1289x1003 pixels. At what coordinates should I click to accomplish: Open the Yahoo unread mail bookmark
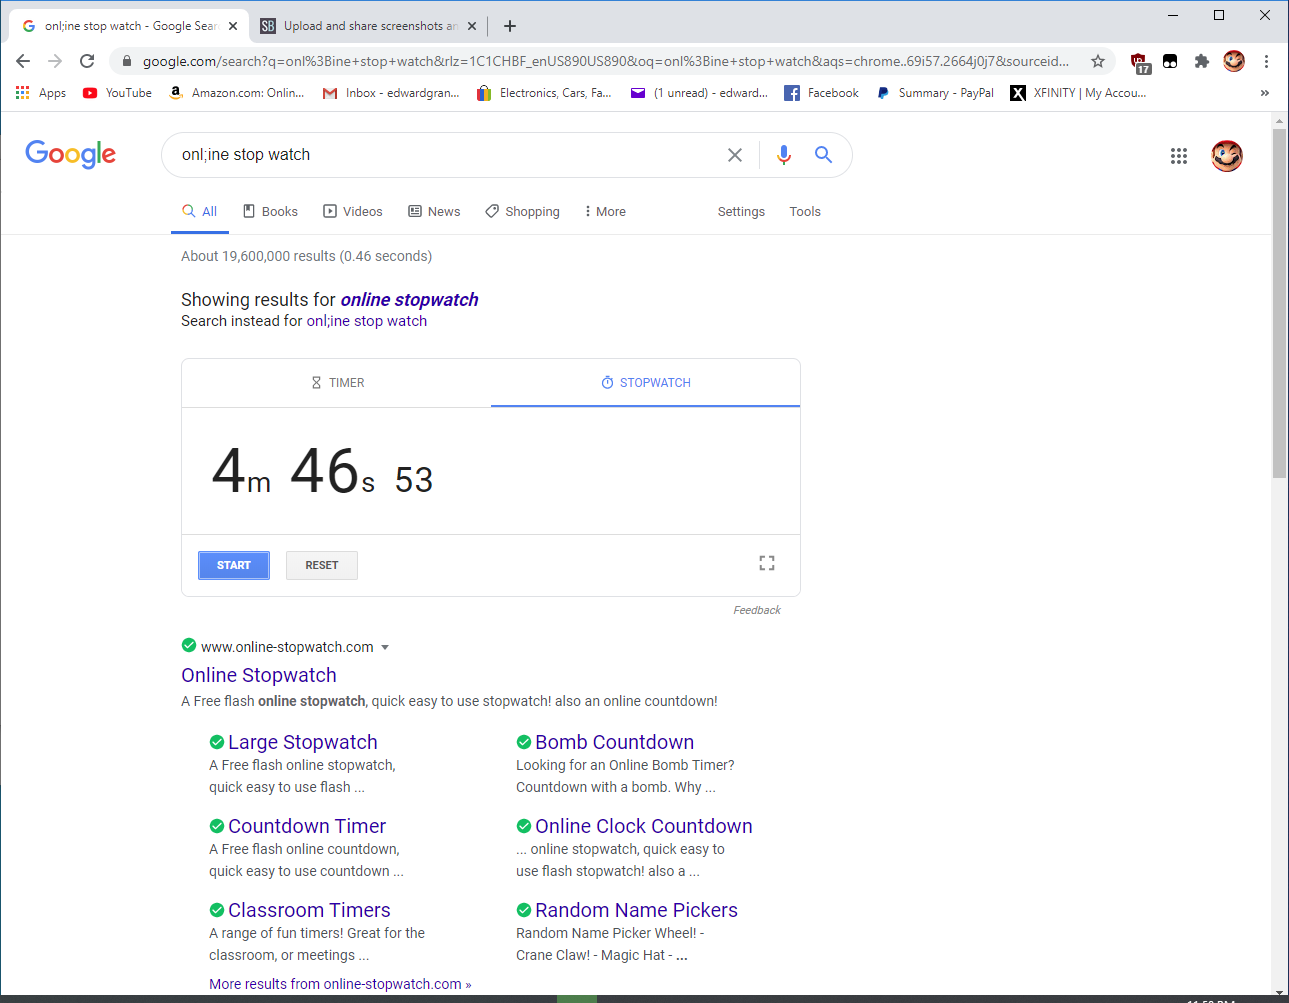click(x=699, y=93)
